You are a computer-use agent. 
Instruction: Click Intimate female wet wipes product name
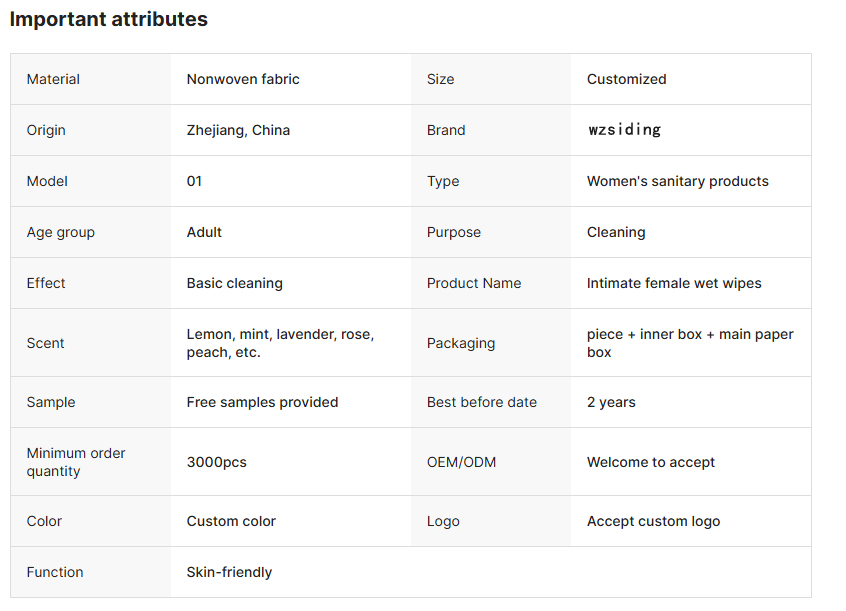pos(674,283)
